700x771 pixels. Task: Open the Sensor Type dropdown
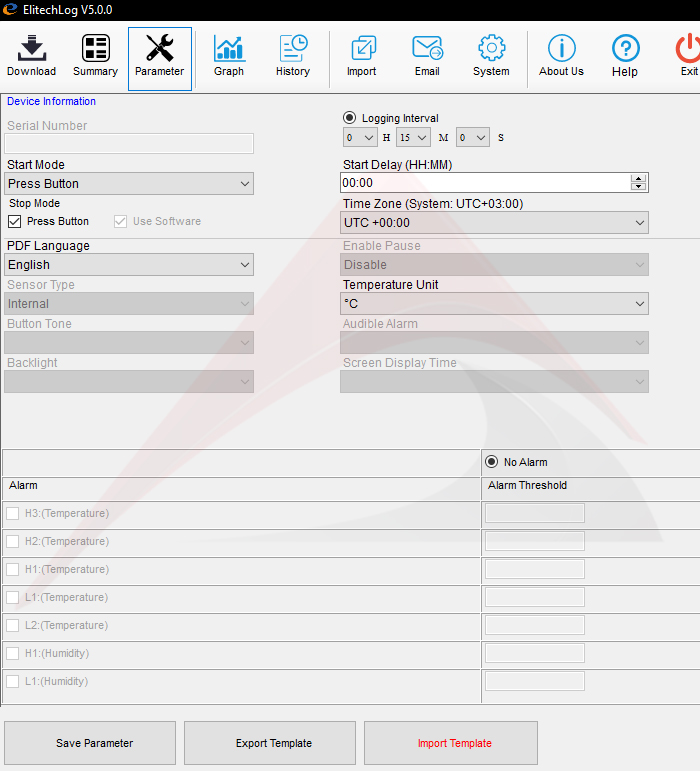pos(129,304)
